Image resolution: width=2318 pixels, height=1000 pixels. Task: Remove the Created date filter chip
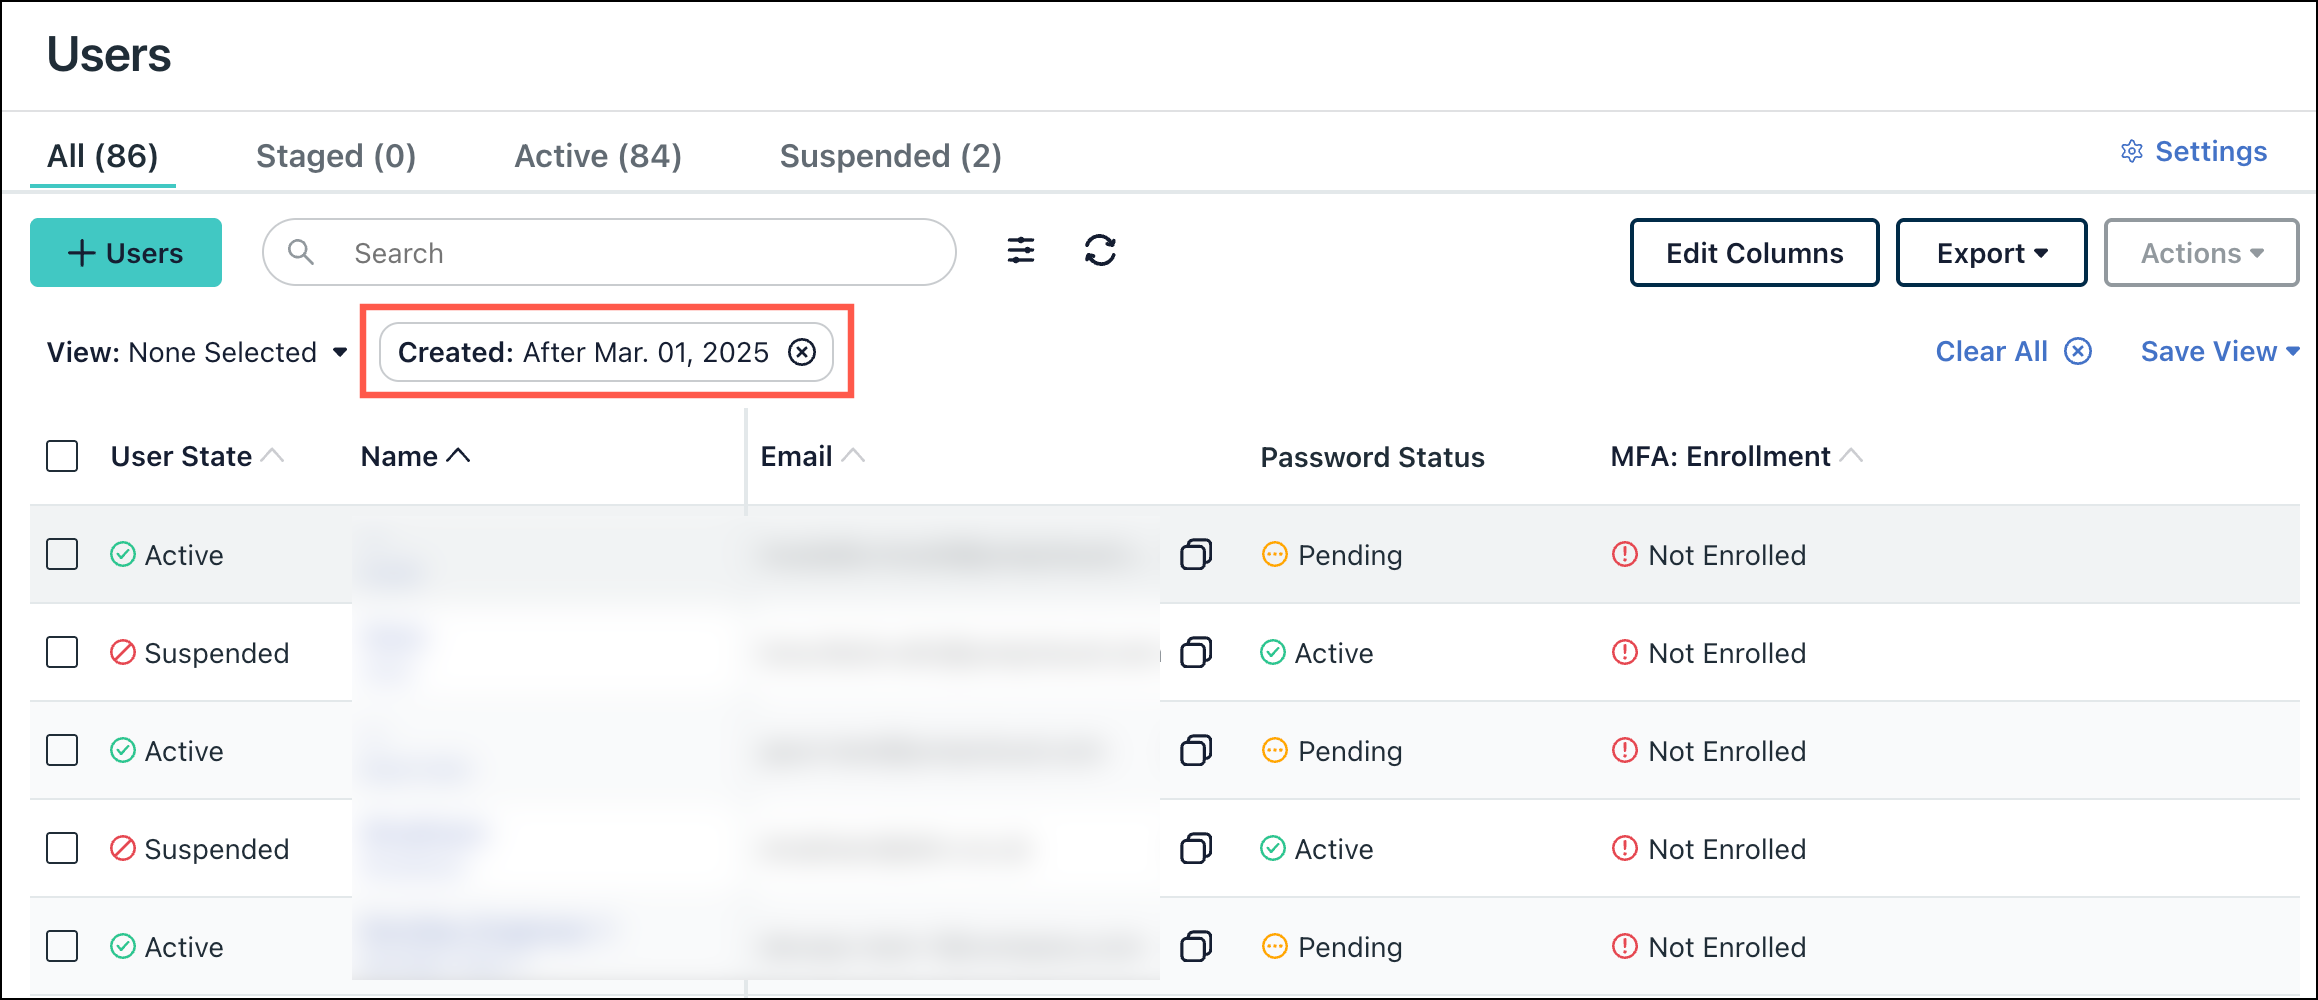point(802,352)
